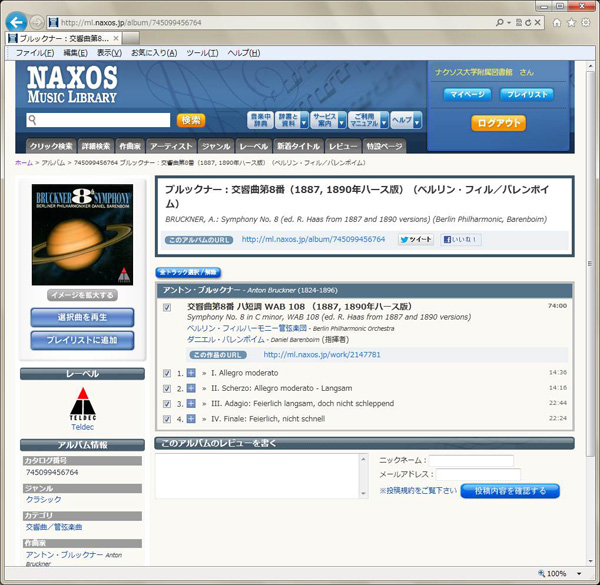Click 投稿内容を確認する button
Screen dimensions: 600x585
coord(510,491)
